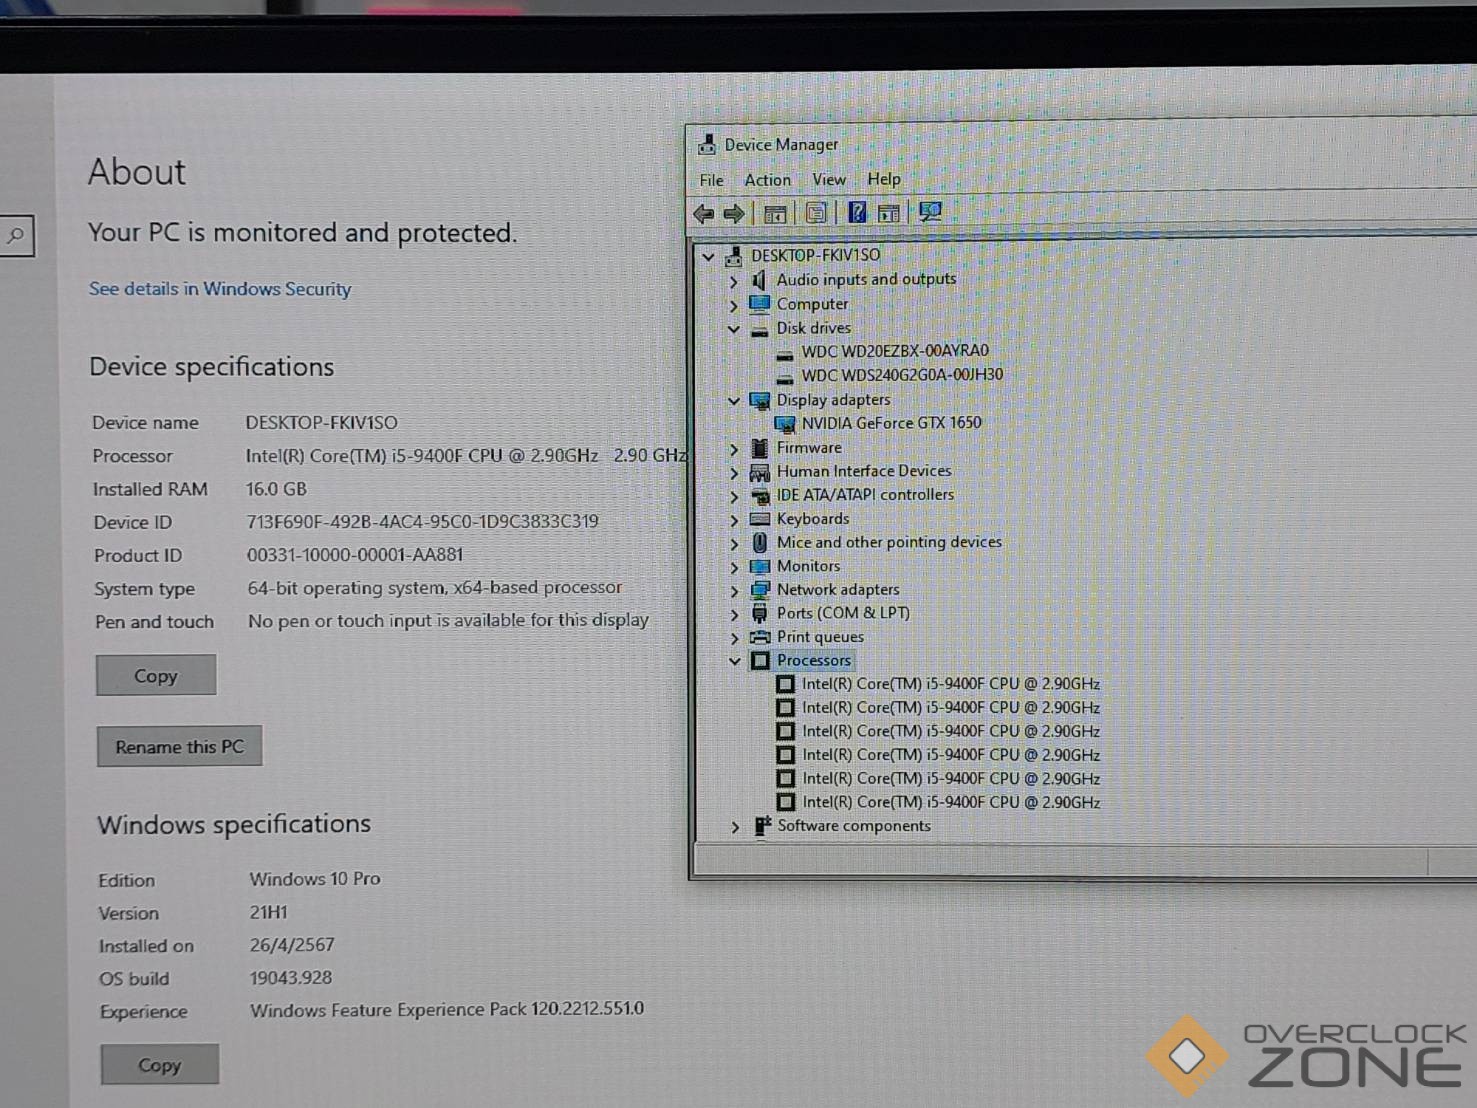The width and height of the screenshot is (1477, 1108).
Task: Collapse the Processors category
Action: (x=735, y=661)
